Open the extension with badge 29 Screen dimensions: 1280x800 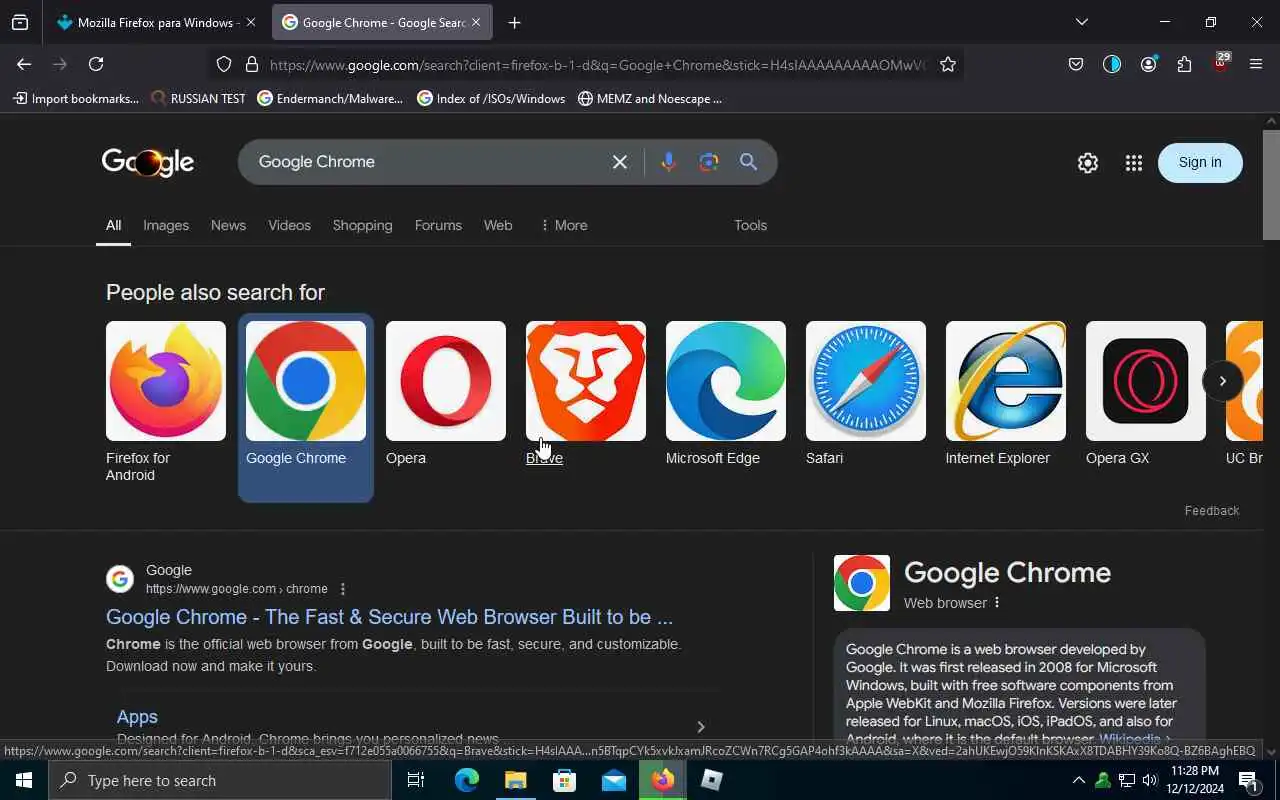(1220, 62)
